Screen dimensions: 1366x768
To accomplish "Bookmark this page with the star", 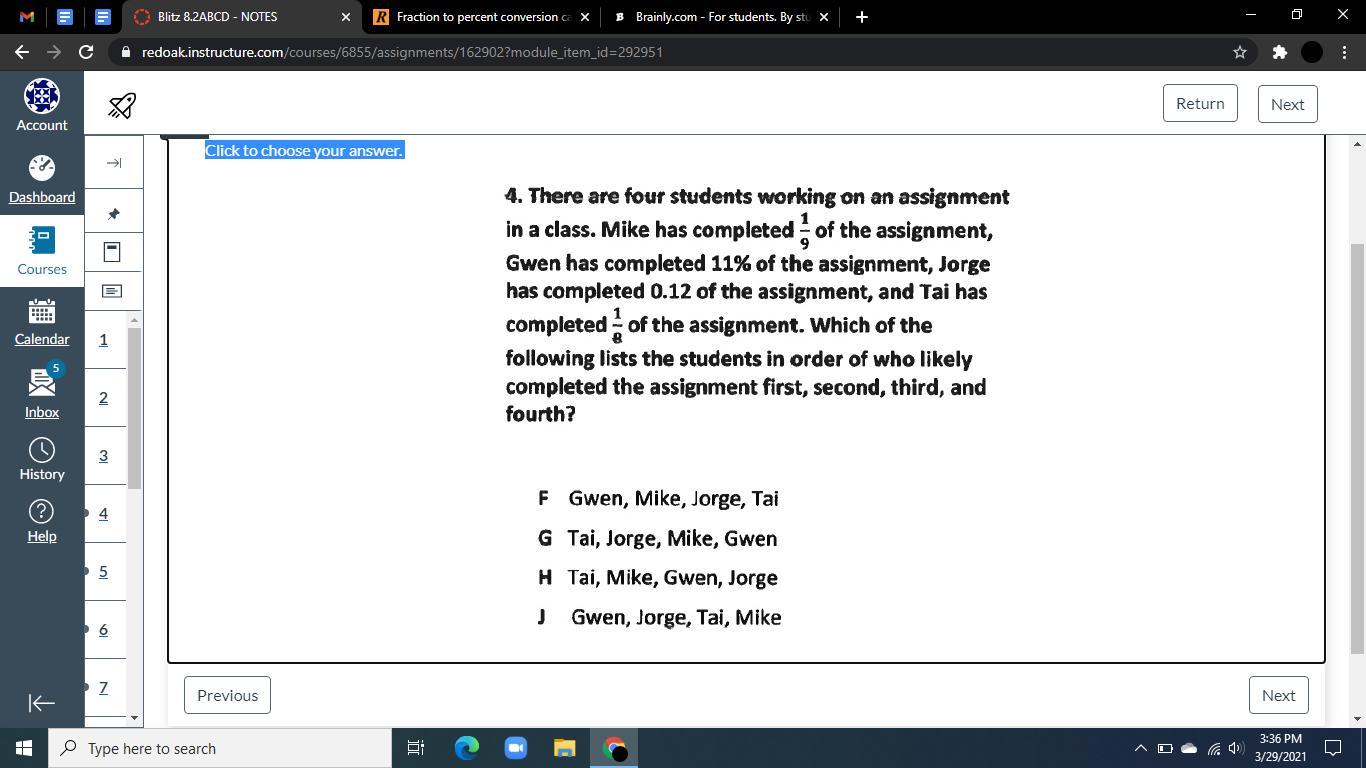I will click(1240, 52).
